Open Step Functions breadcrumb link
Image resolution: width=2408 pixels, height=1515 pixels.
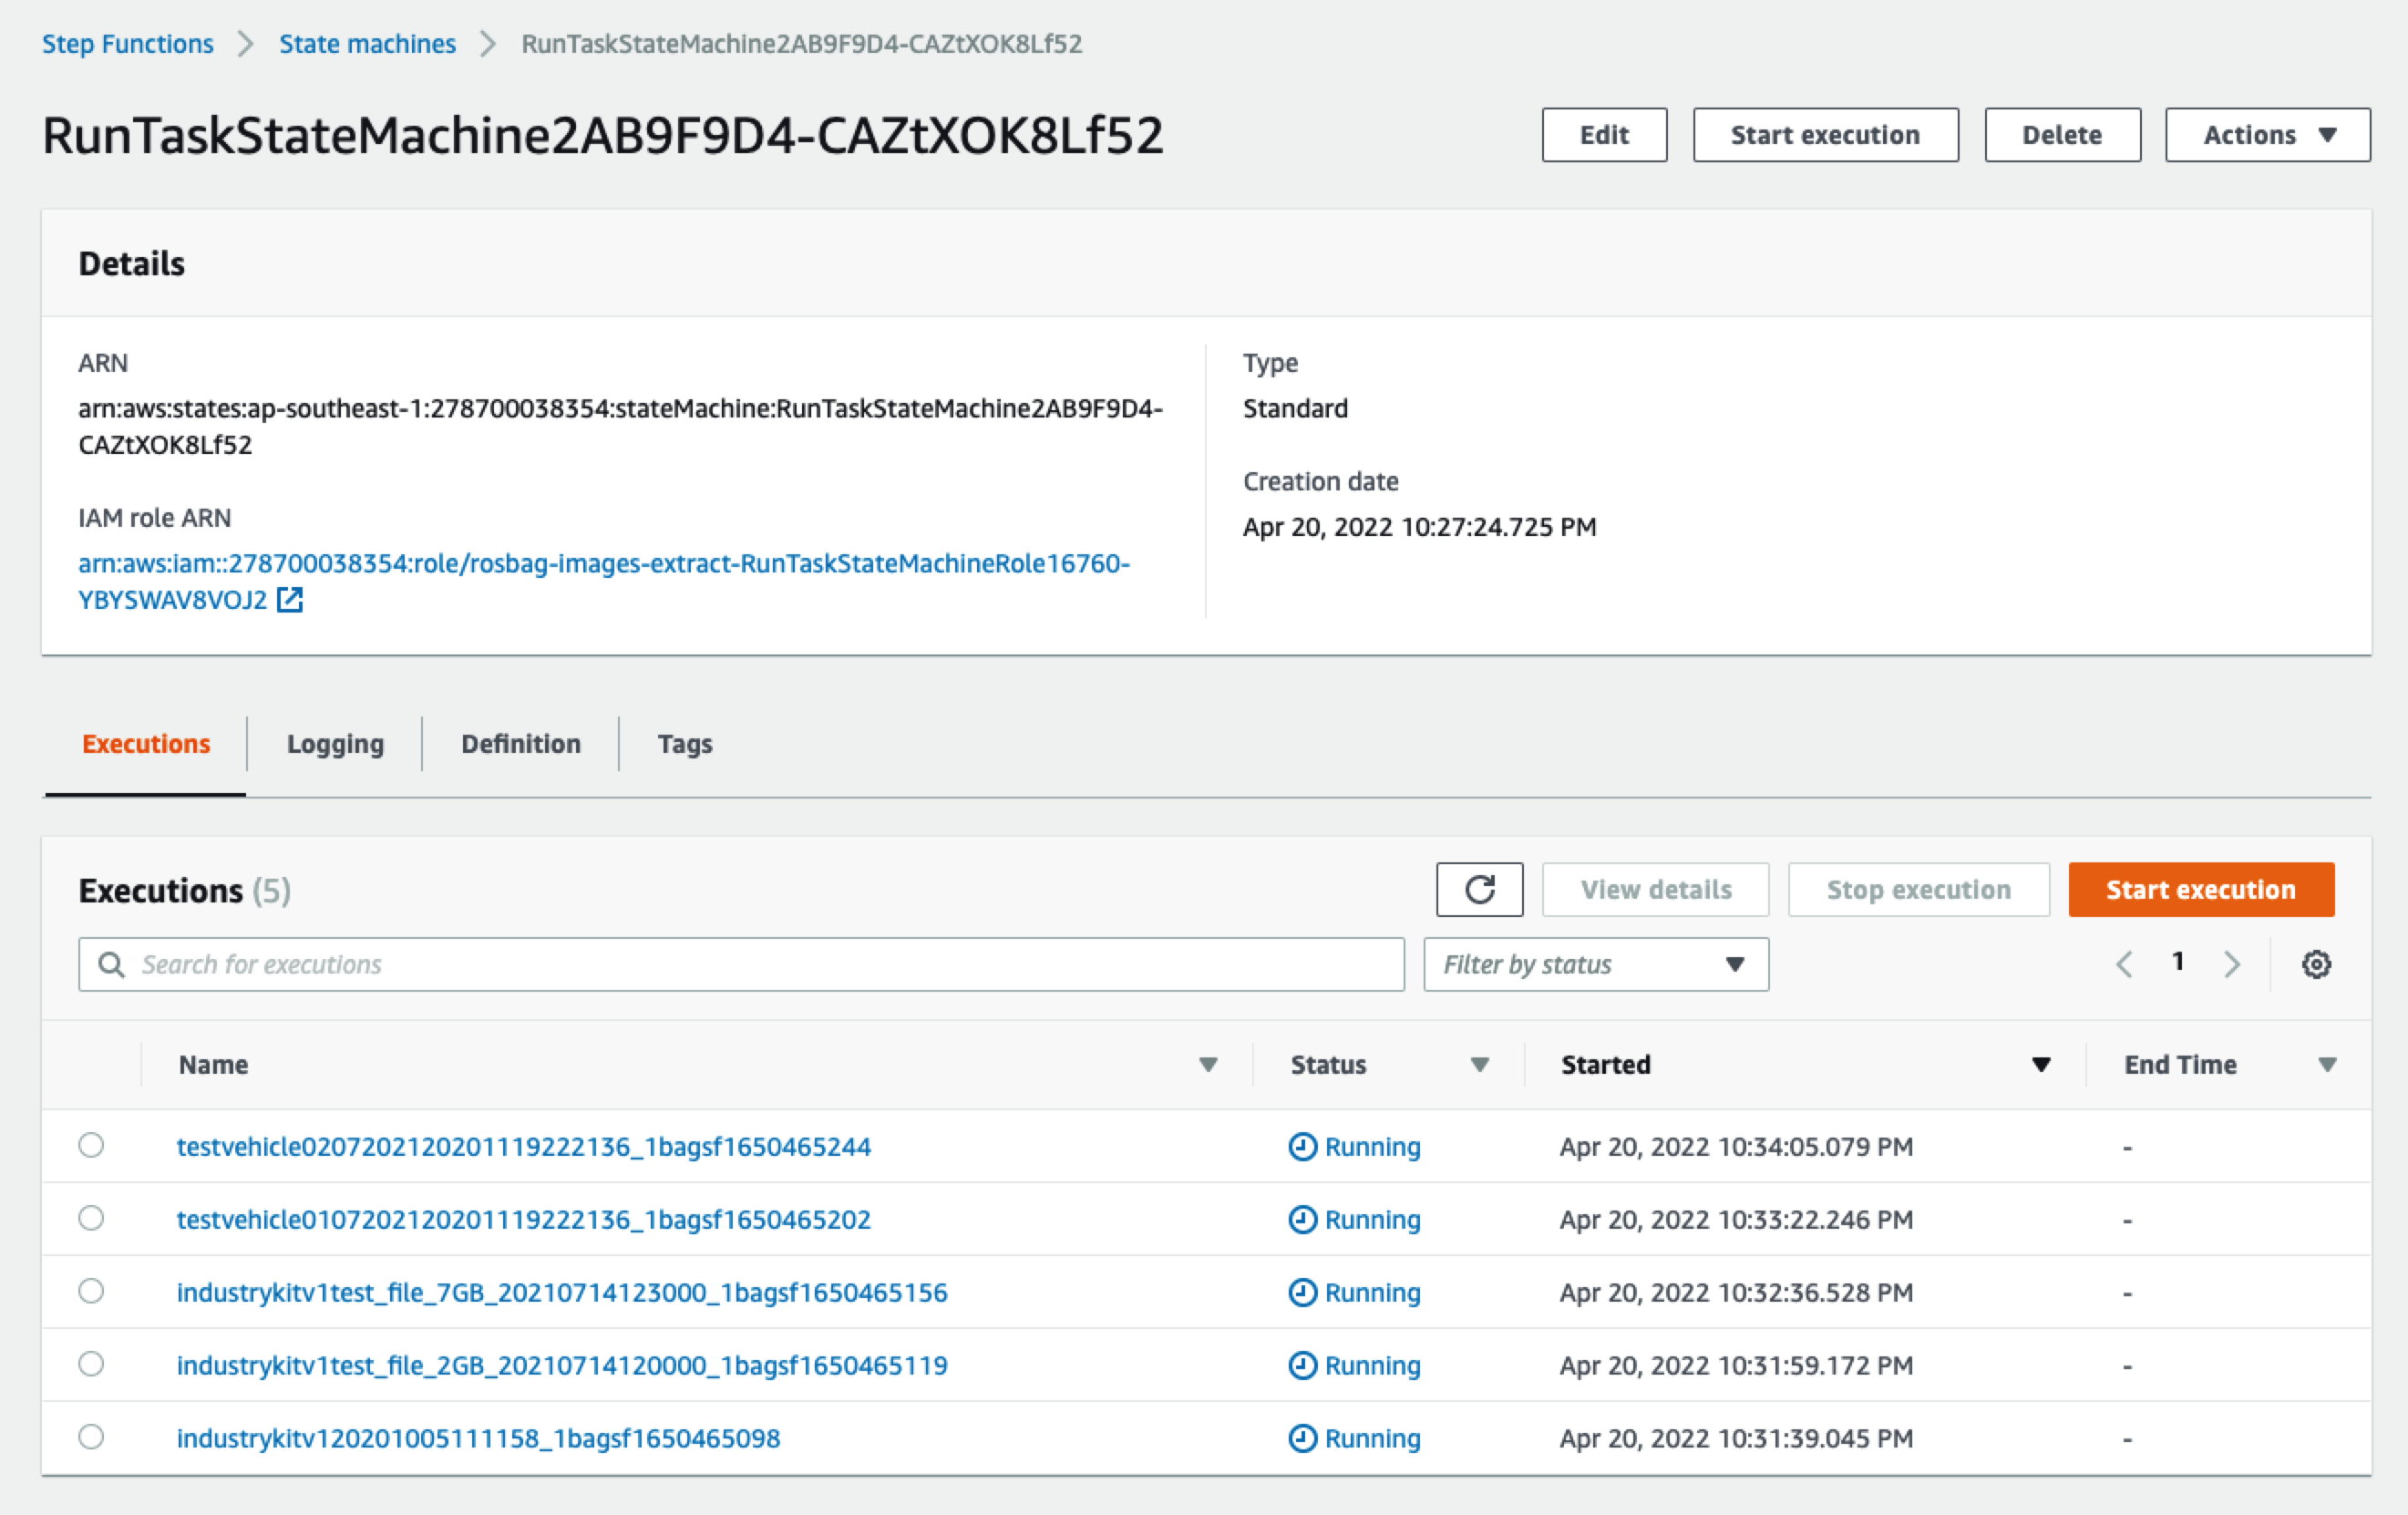click(x=128, y=44)
